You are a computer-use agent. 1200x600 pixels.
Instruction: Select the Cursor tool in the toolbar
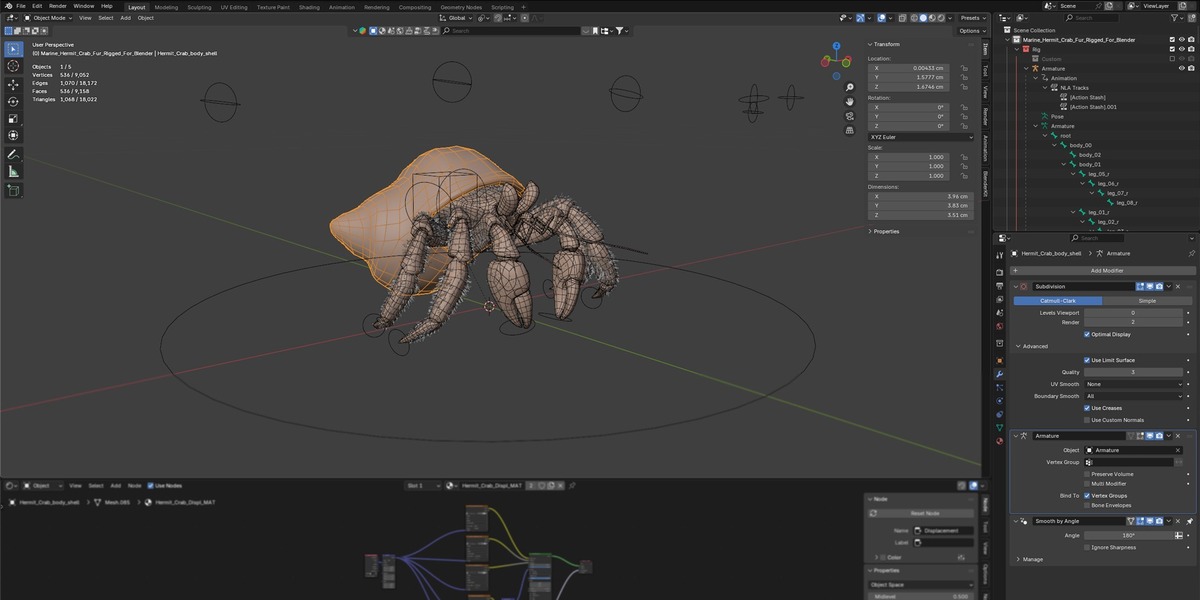13,66
